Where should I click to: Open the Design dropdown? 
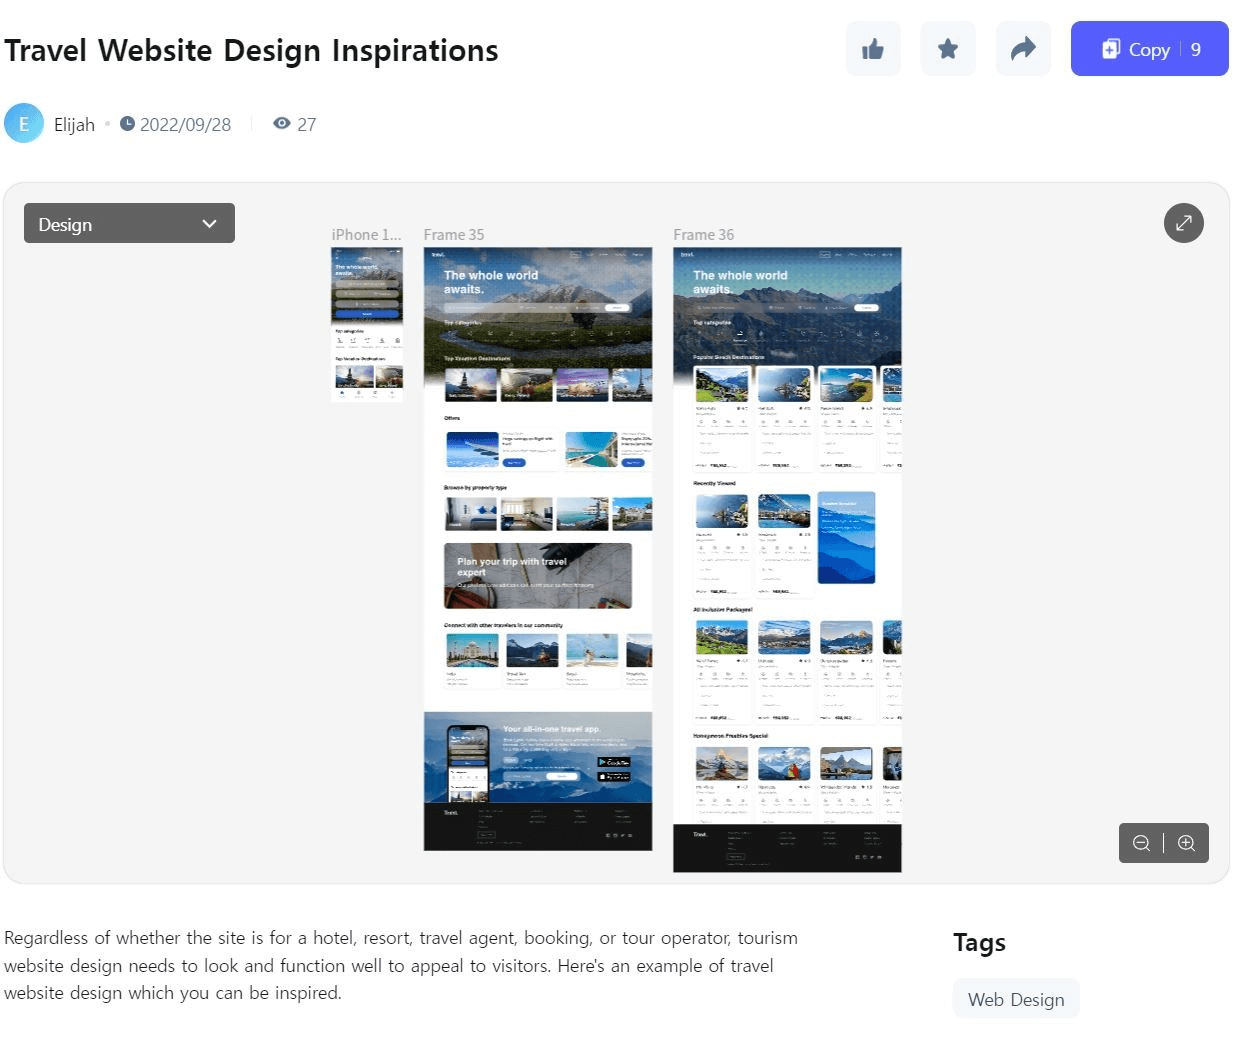tap(129, 223)
